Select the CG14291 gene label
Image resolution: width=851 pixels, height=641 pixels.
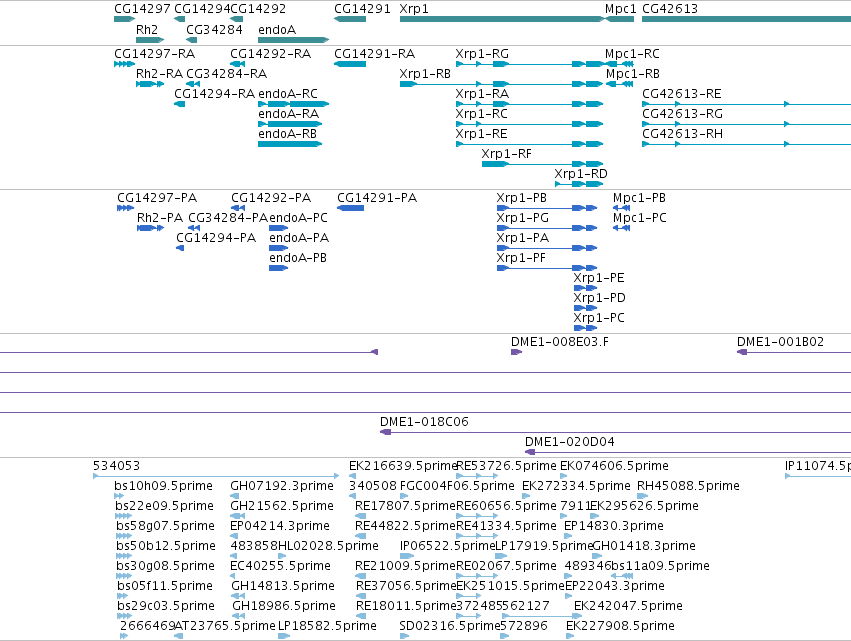point(362,9)
